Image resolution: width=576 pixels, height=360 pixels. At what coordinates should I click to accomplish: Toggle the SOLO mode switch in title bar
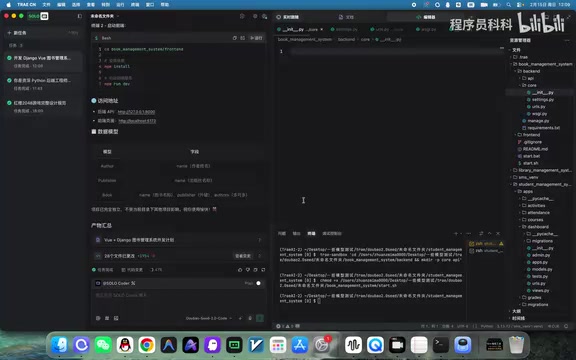pos(38,16)
